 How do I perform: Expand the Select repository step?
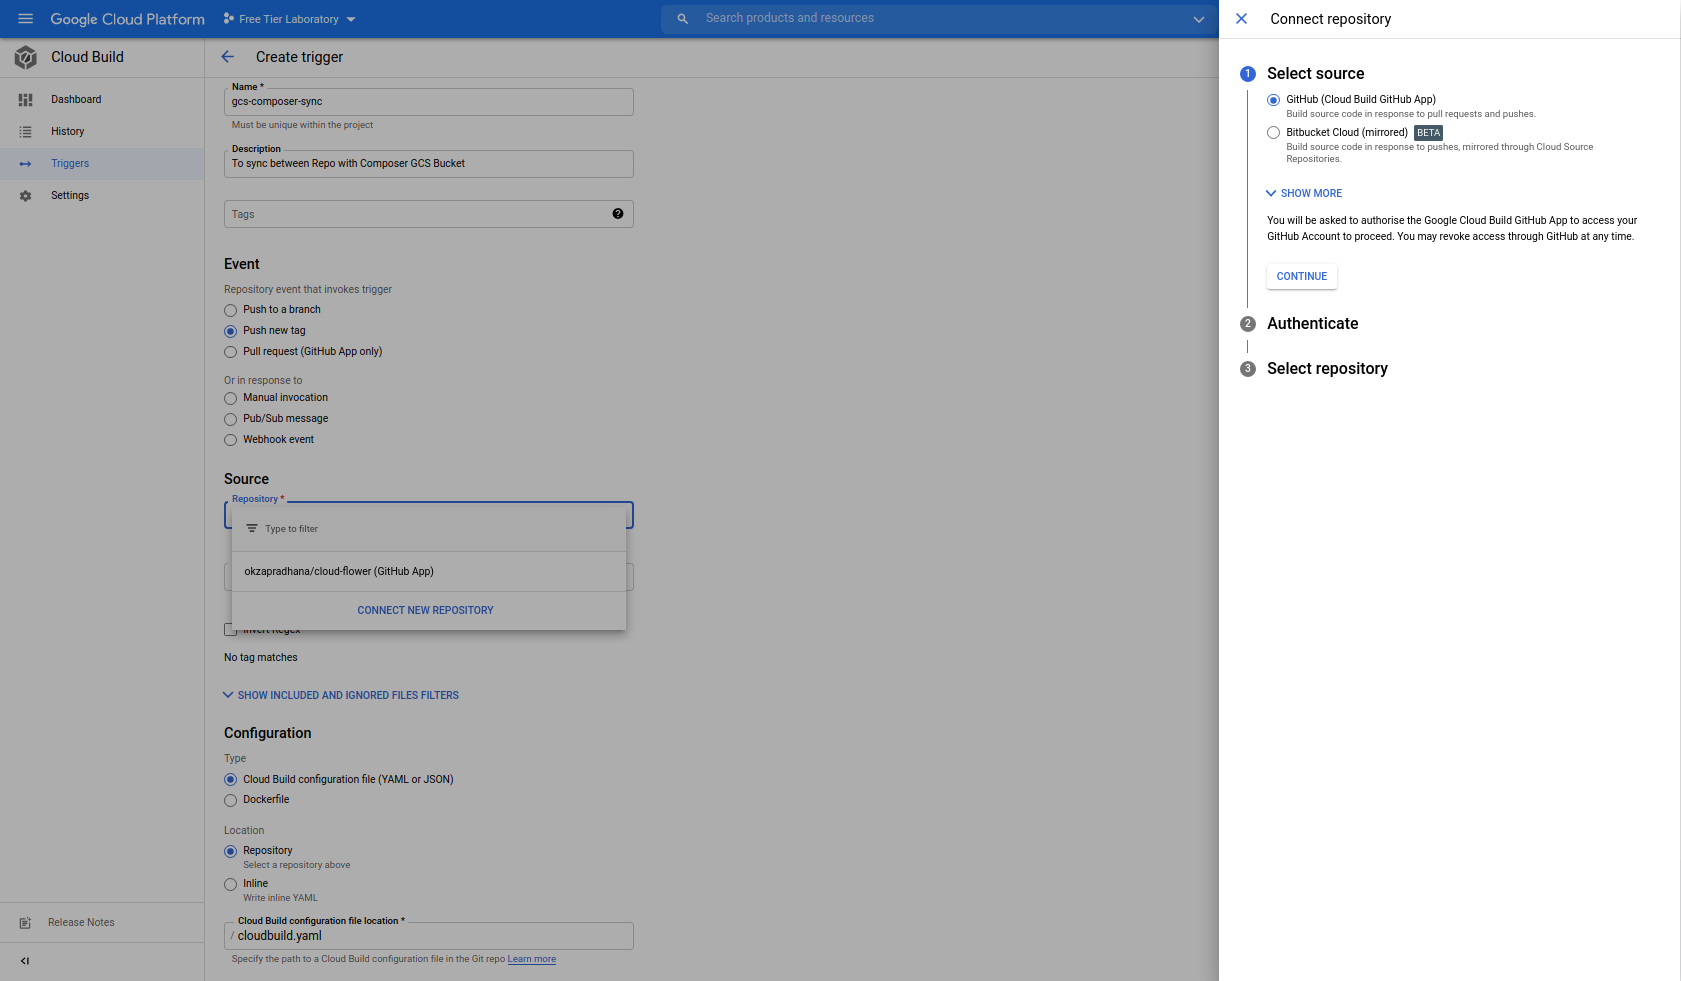(x=1327, y=369)
